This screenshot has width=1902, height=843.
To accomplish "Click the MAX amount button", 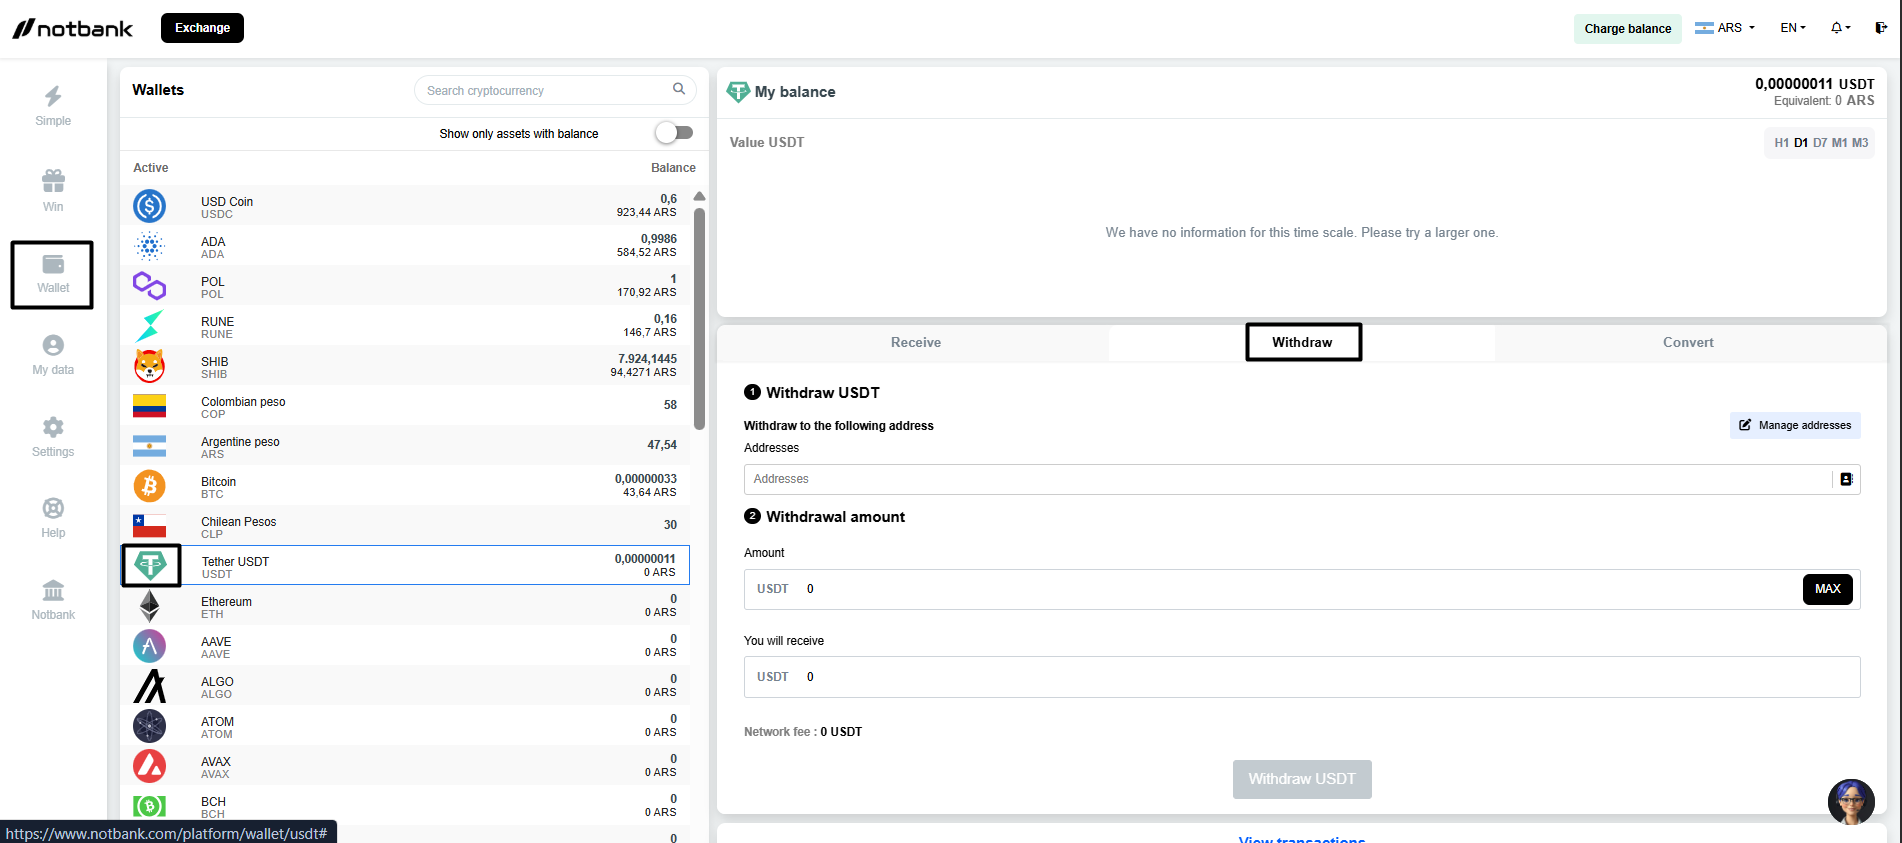I will tap(1827, 589).
